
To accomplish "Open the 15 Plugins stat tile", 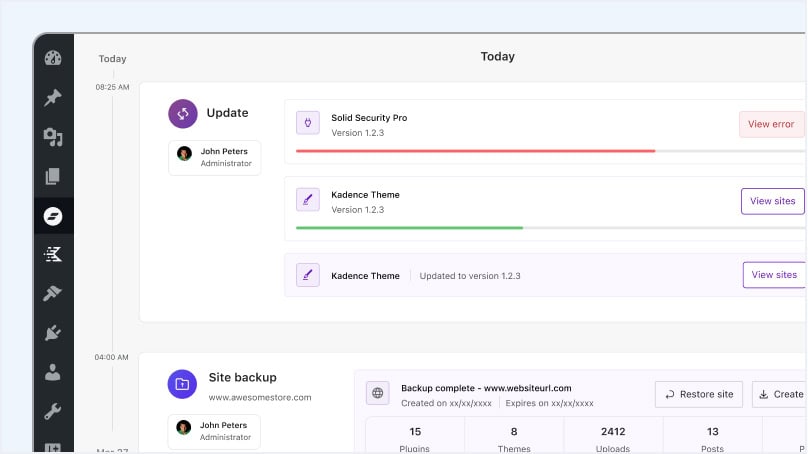I will 414,438.
